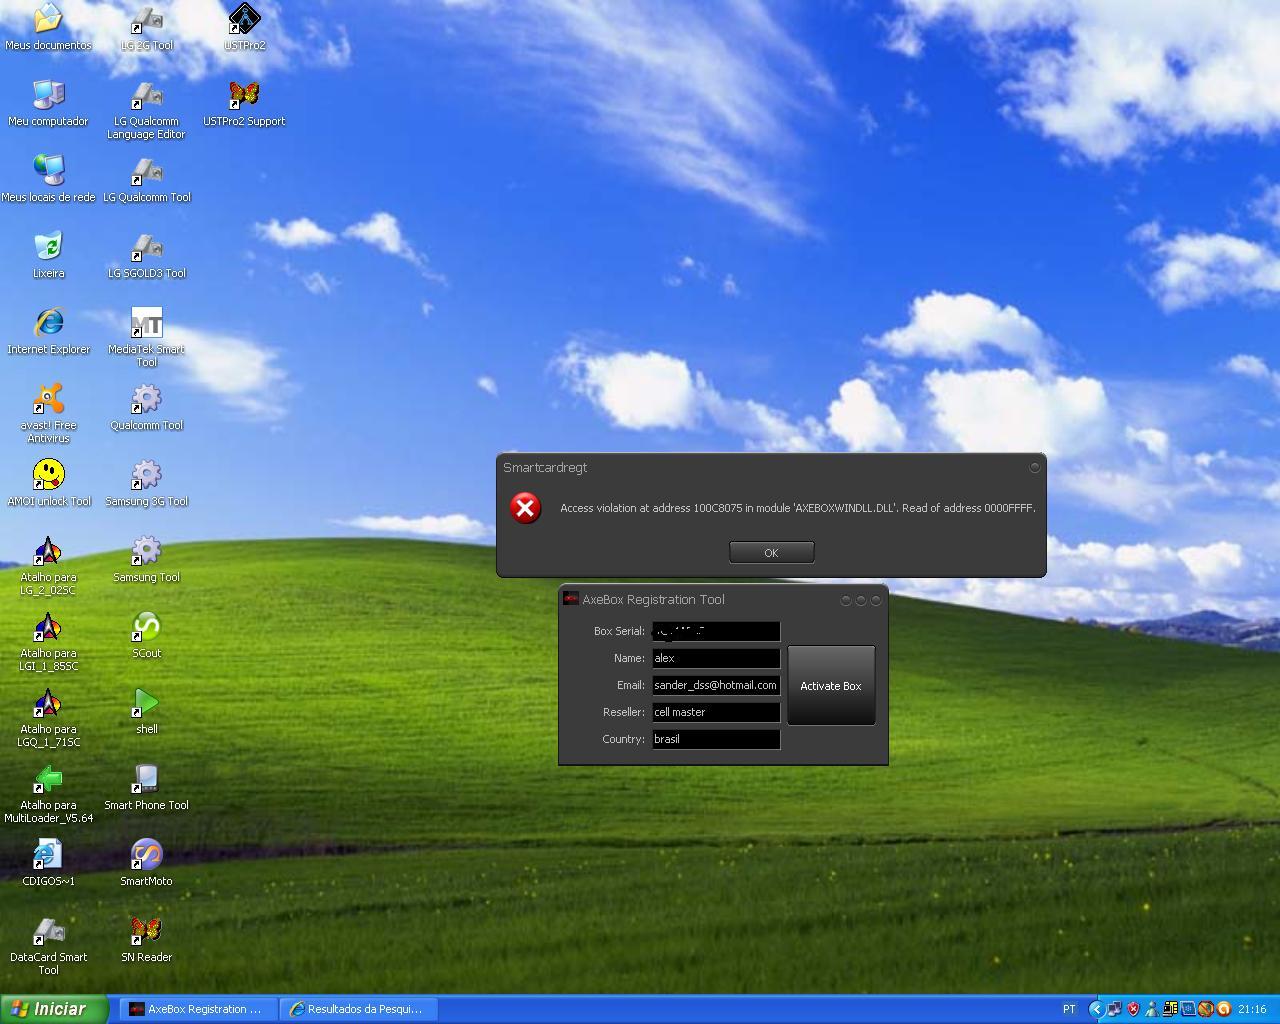Select the Email field in the registration tool
1280x1024 pixels.
pos(715,685)
